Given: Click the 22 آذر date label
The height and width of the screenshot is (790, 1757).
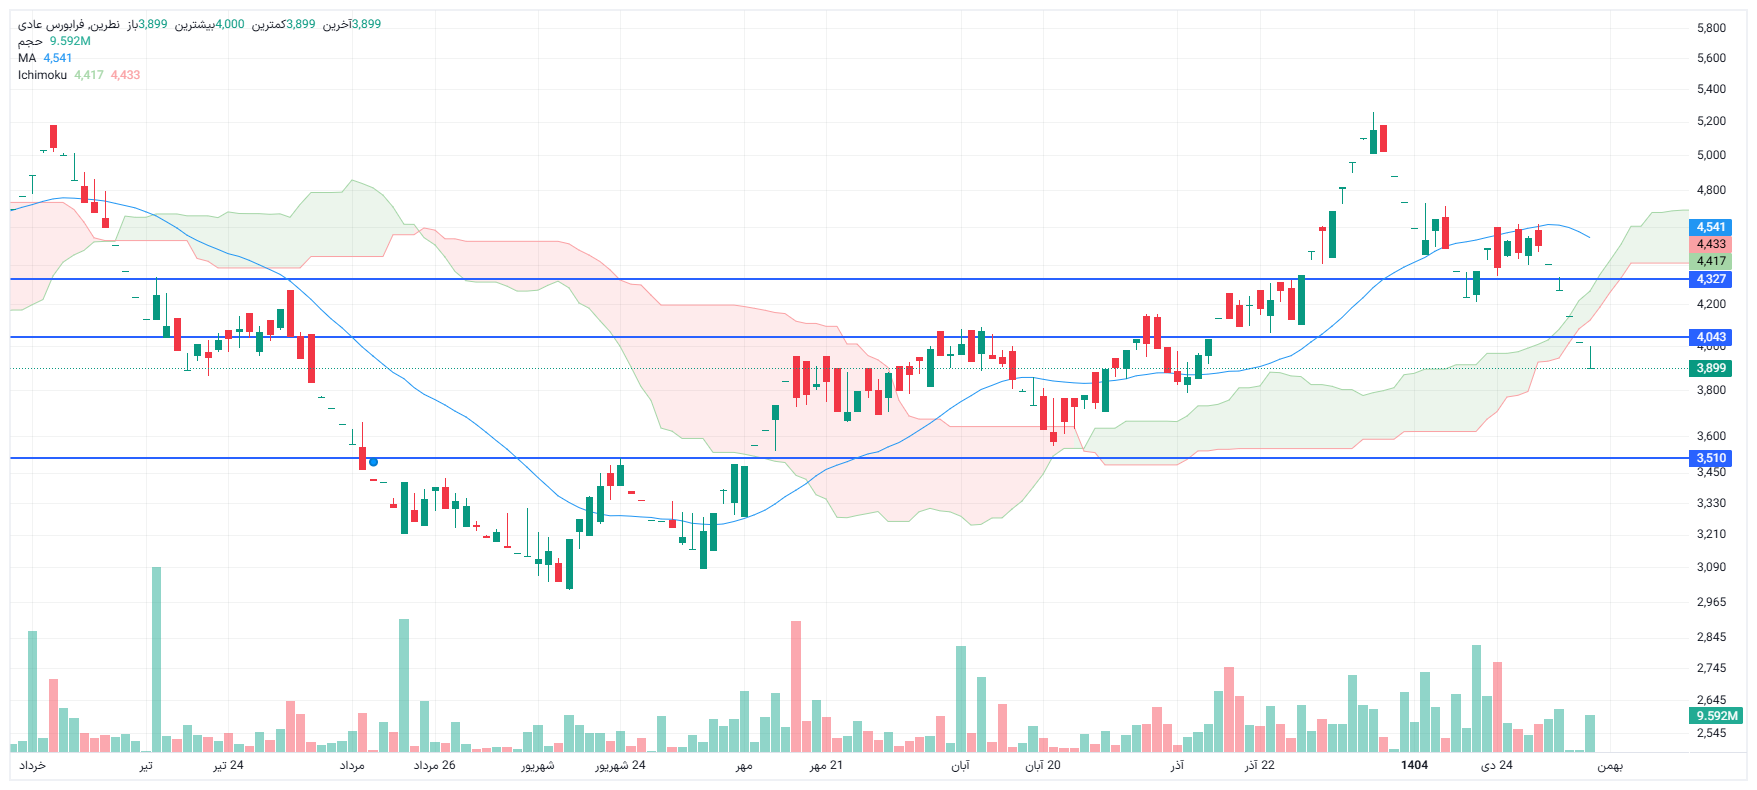Looking at the screenshot, I should [x=1259, y=765].
